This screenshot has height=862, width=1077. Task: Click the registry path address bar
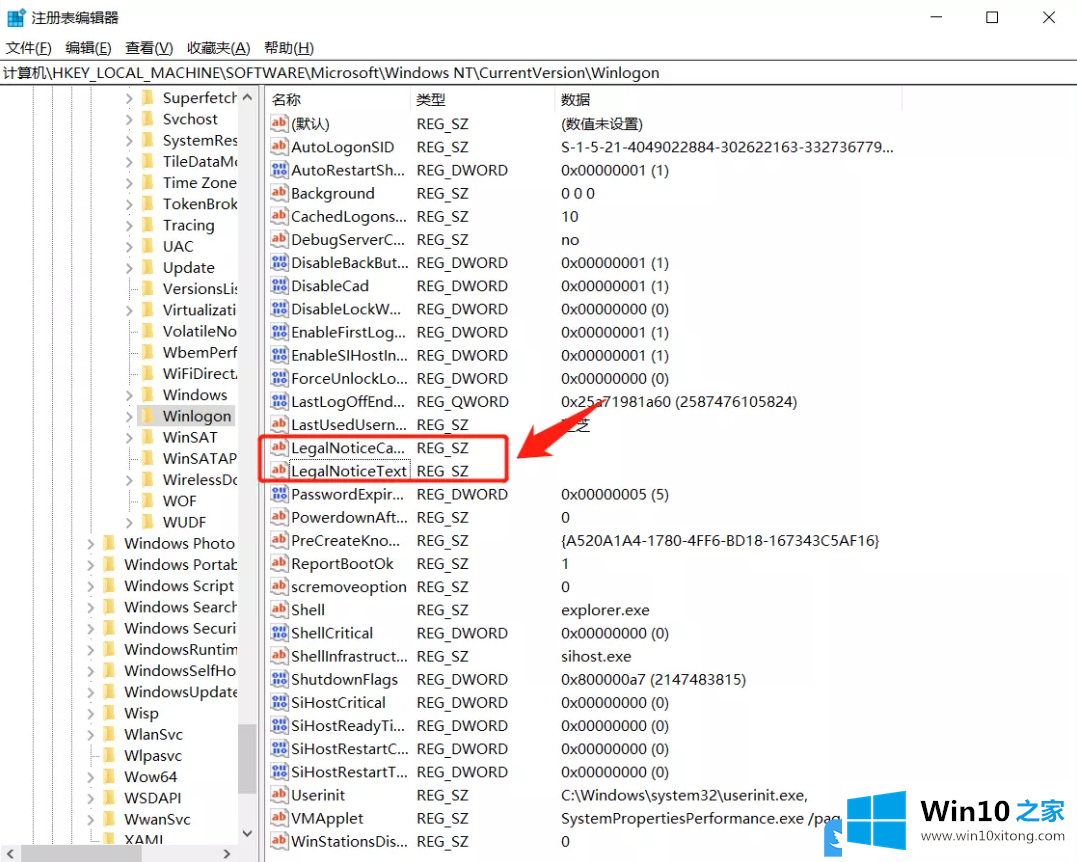click(x=538, y=73)
